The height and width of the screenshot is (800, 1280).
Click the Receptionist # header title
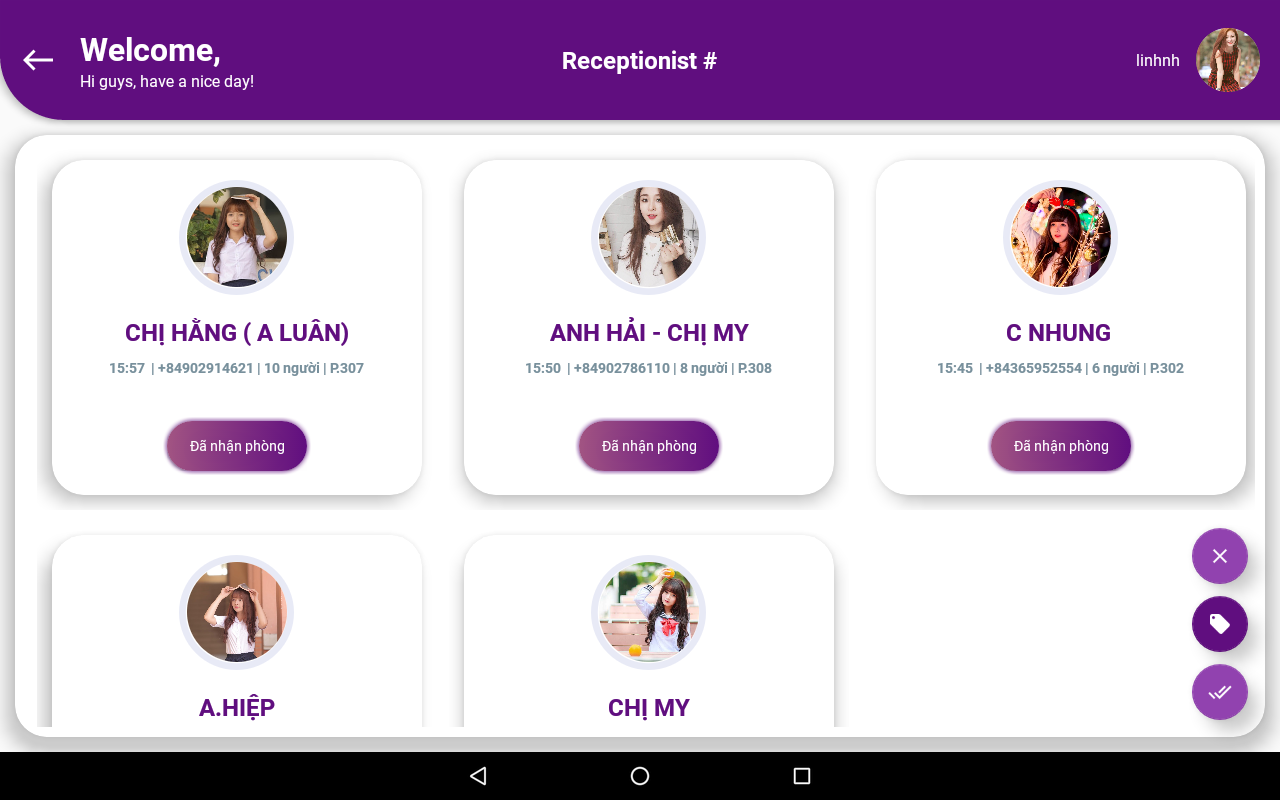[x=640, y=61]
